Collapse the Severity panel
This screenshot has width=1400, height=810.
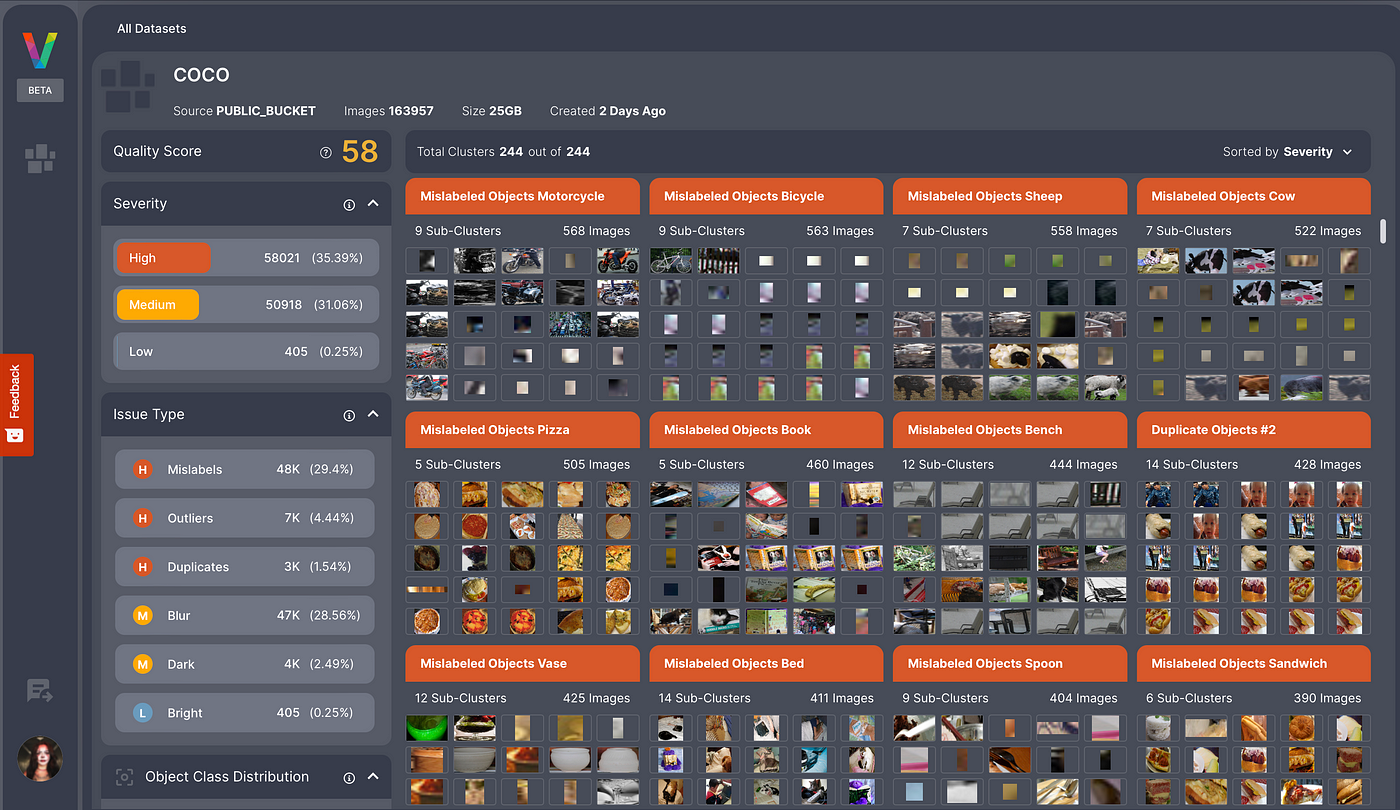point(373,203)
